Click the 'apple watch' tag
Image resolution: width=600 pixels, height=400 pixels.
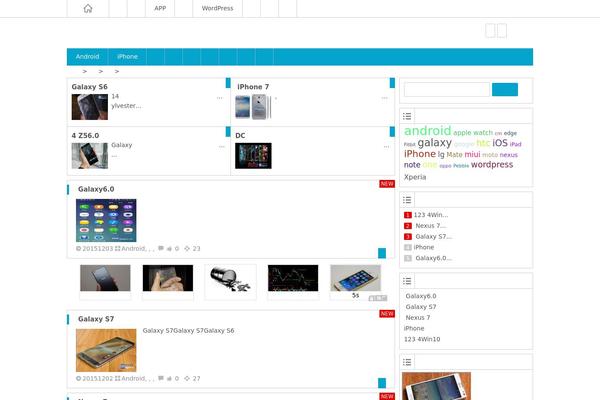click(x=473, y=133)
